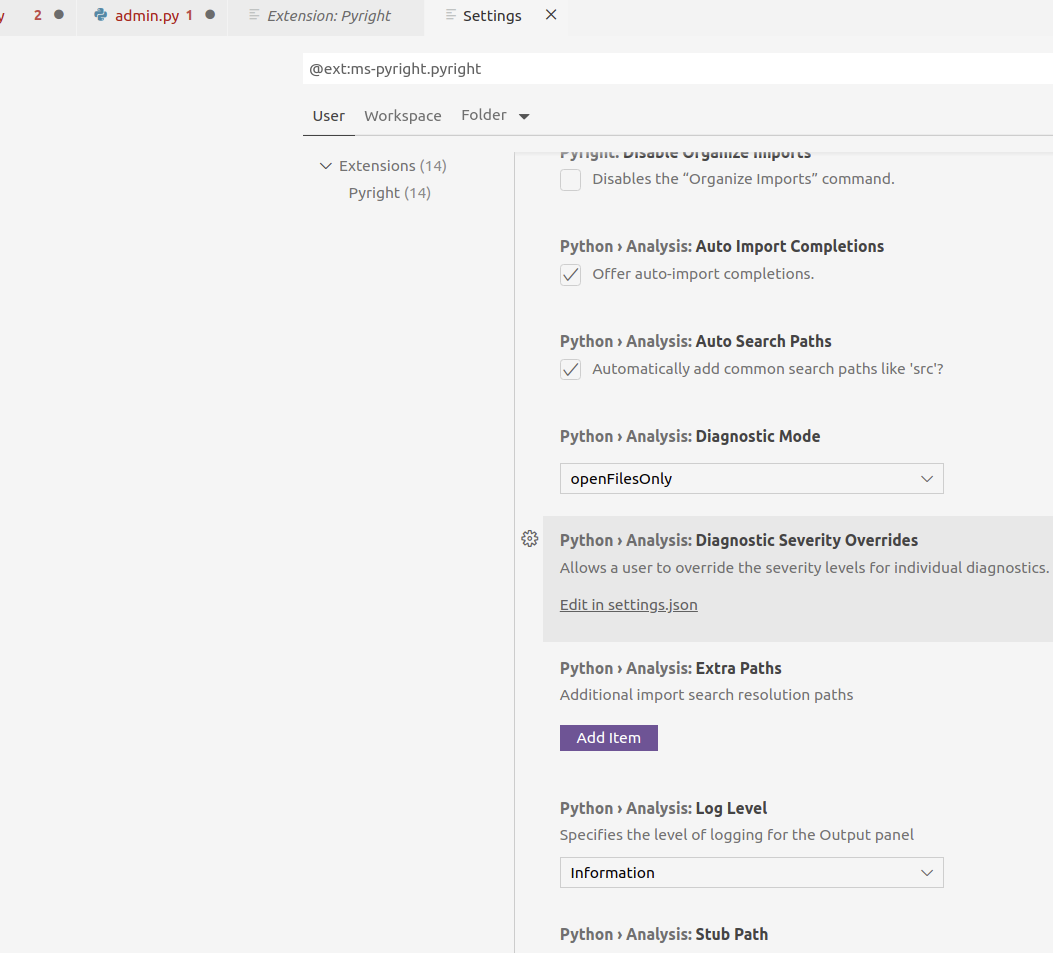This screenshot has width=1053, height=953.
Task: Open the Diagnostic Mode dropdown
Action: (751, 478)
